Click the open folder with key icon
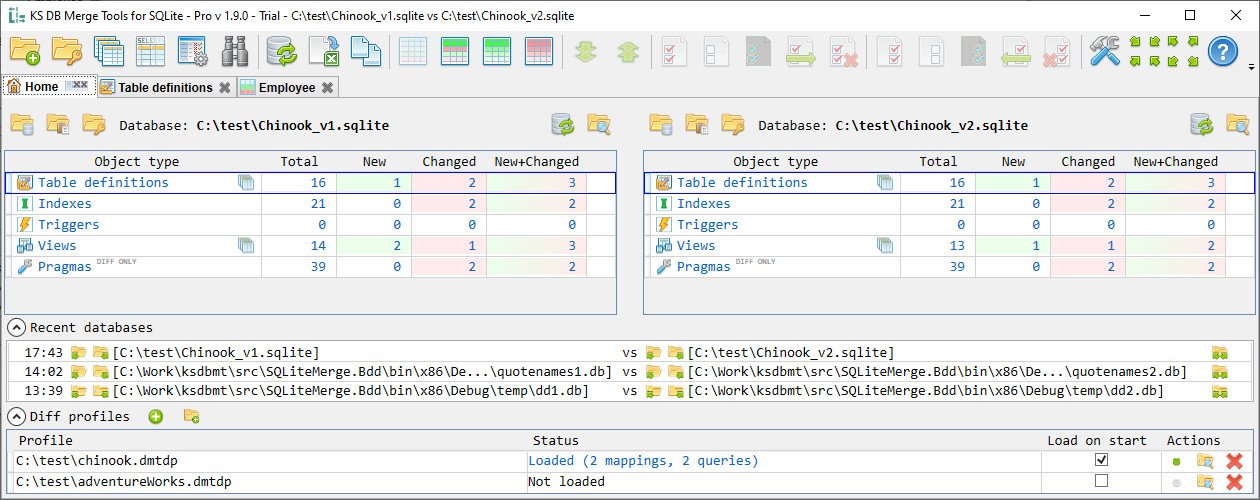The image size is (1260, 500). pos(67,51)
